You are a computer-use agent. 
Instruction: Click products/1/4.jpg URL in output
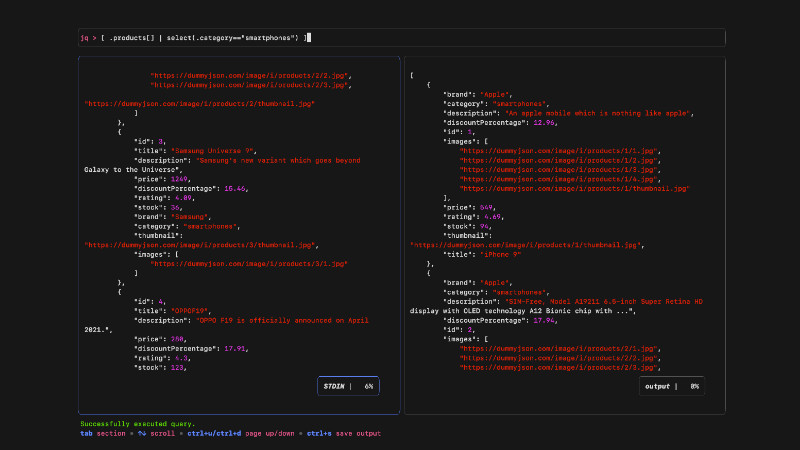click(x=560, y=179)
